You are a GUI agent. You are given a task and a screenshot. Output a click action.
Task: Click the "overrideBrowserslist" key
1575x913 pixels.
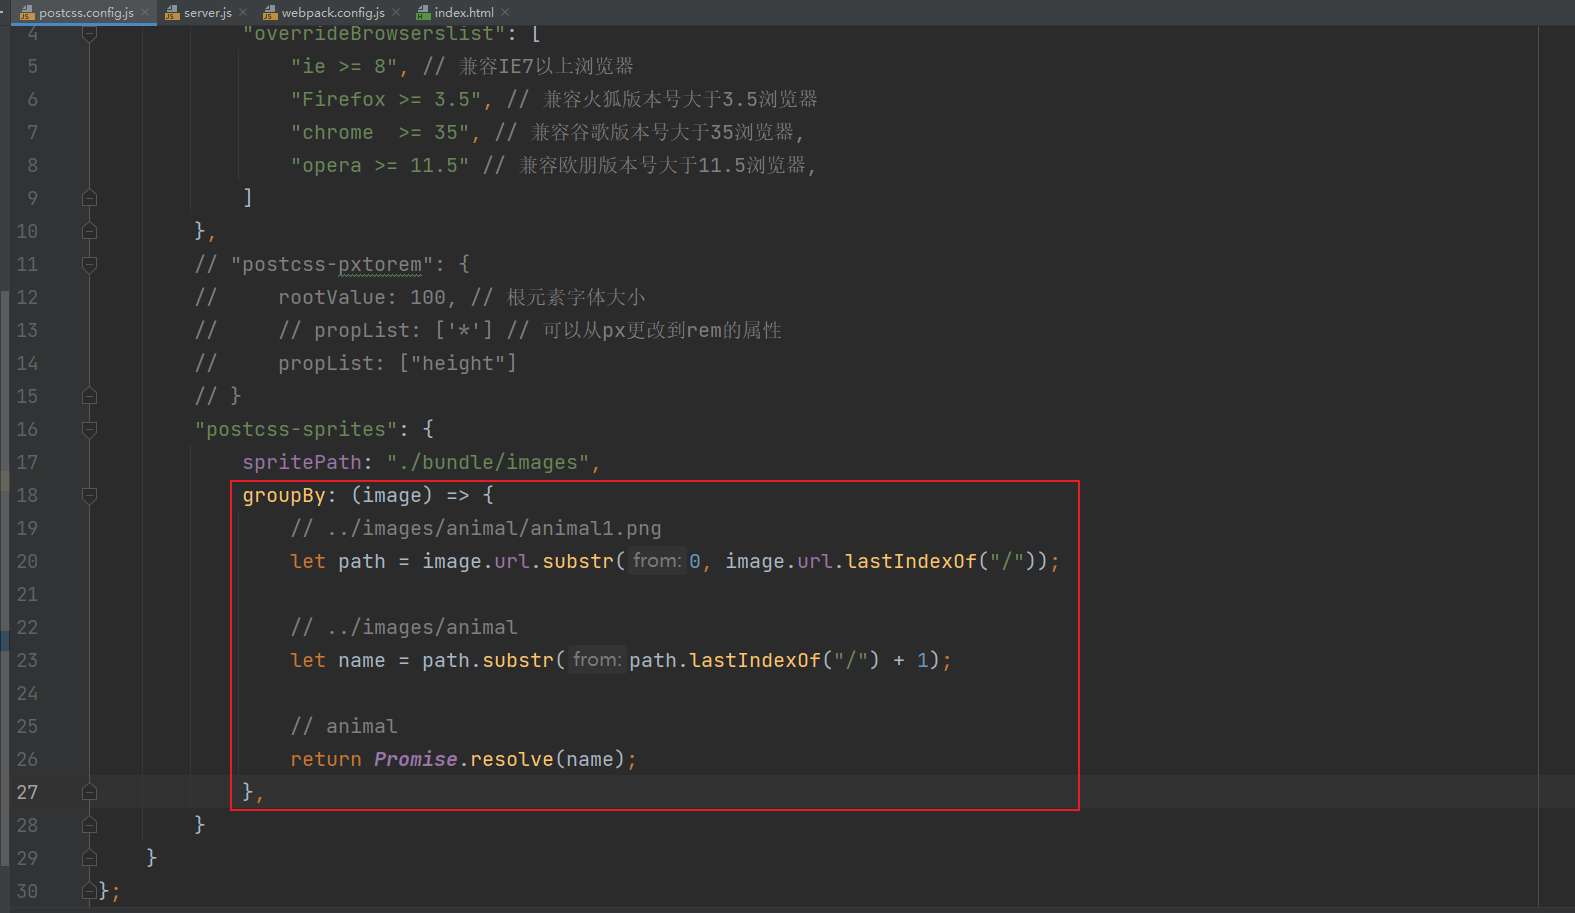pos(374,33)
